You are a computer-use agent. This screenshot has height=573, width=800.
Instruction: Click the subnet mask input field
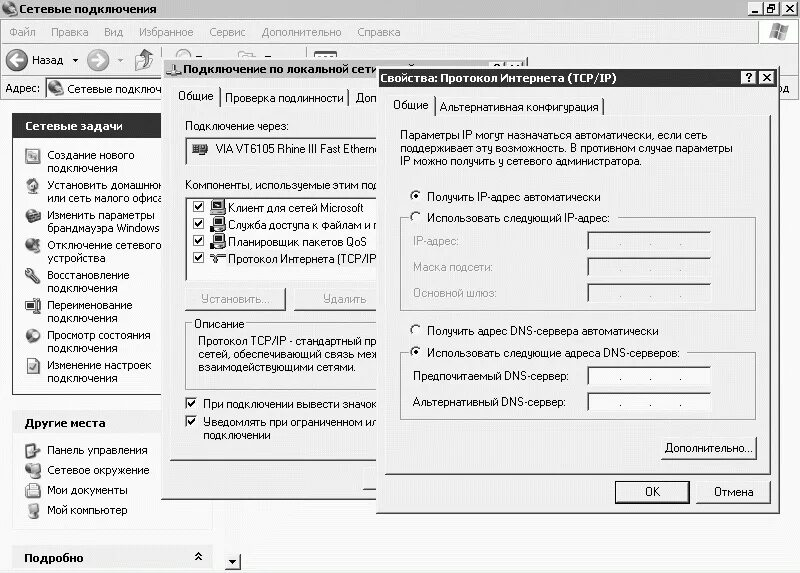pos(649,267)
